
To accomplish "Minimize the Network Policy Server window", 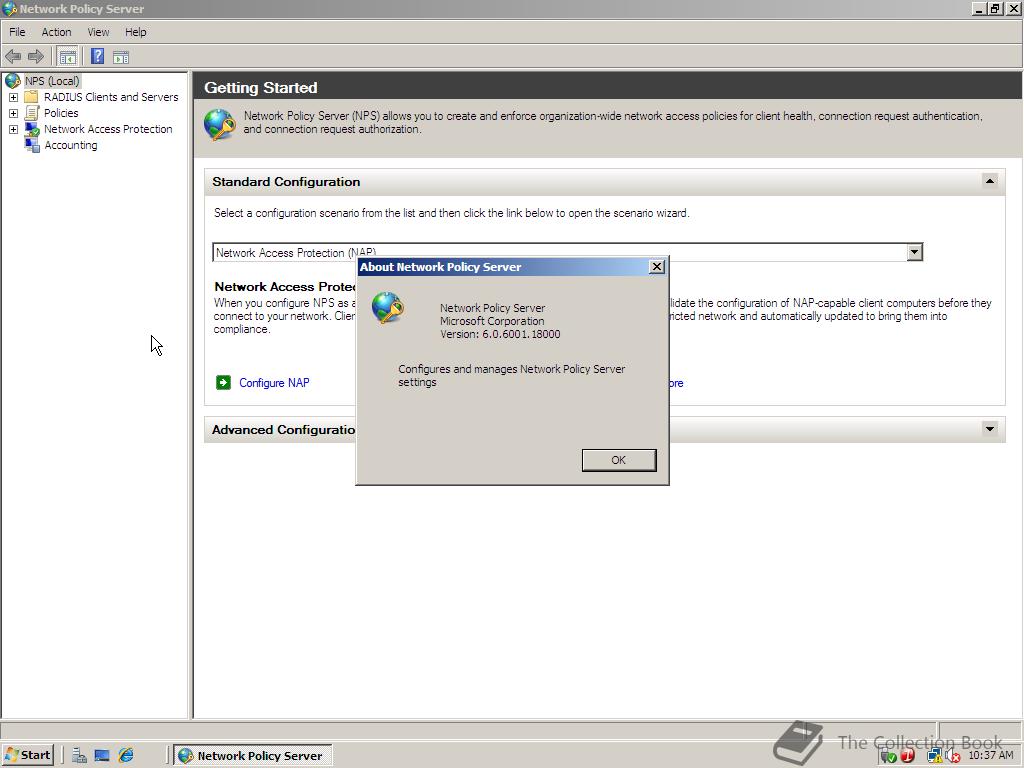I will (x=980, y=8).
